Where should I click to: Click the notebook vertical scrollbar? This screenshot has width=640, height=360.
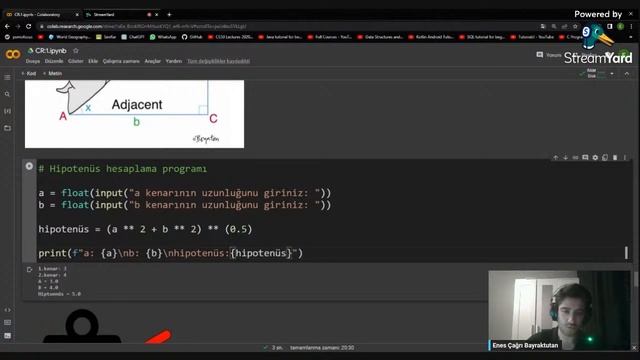coord(636,279)
